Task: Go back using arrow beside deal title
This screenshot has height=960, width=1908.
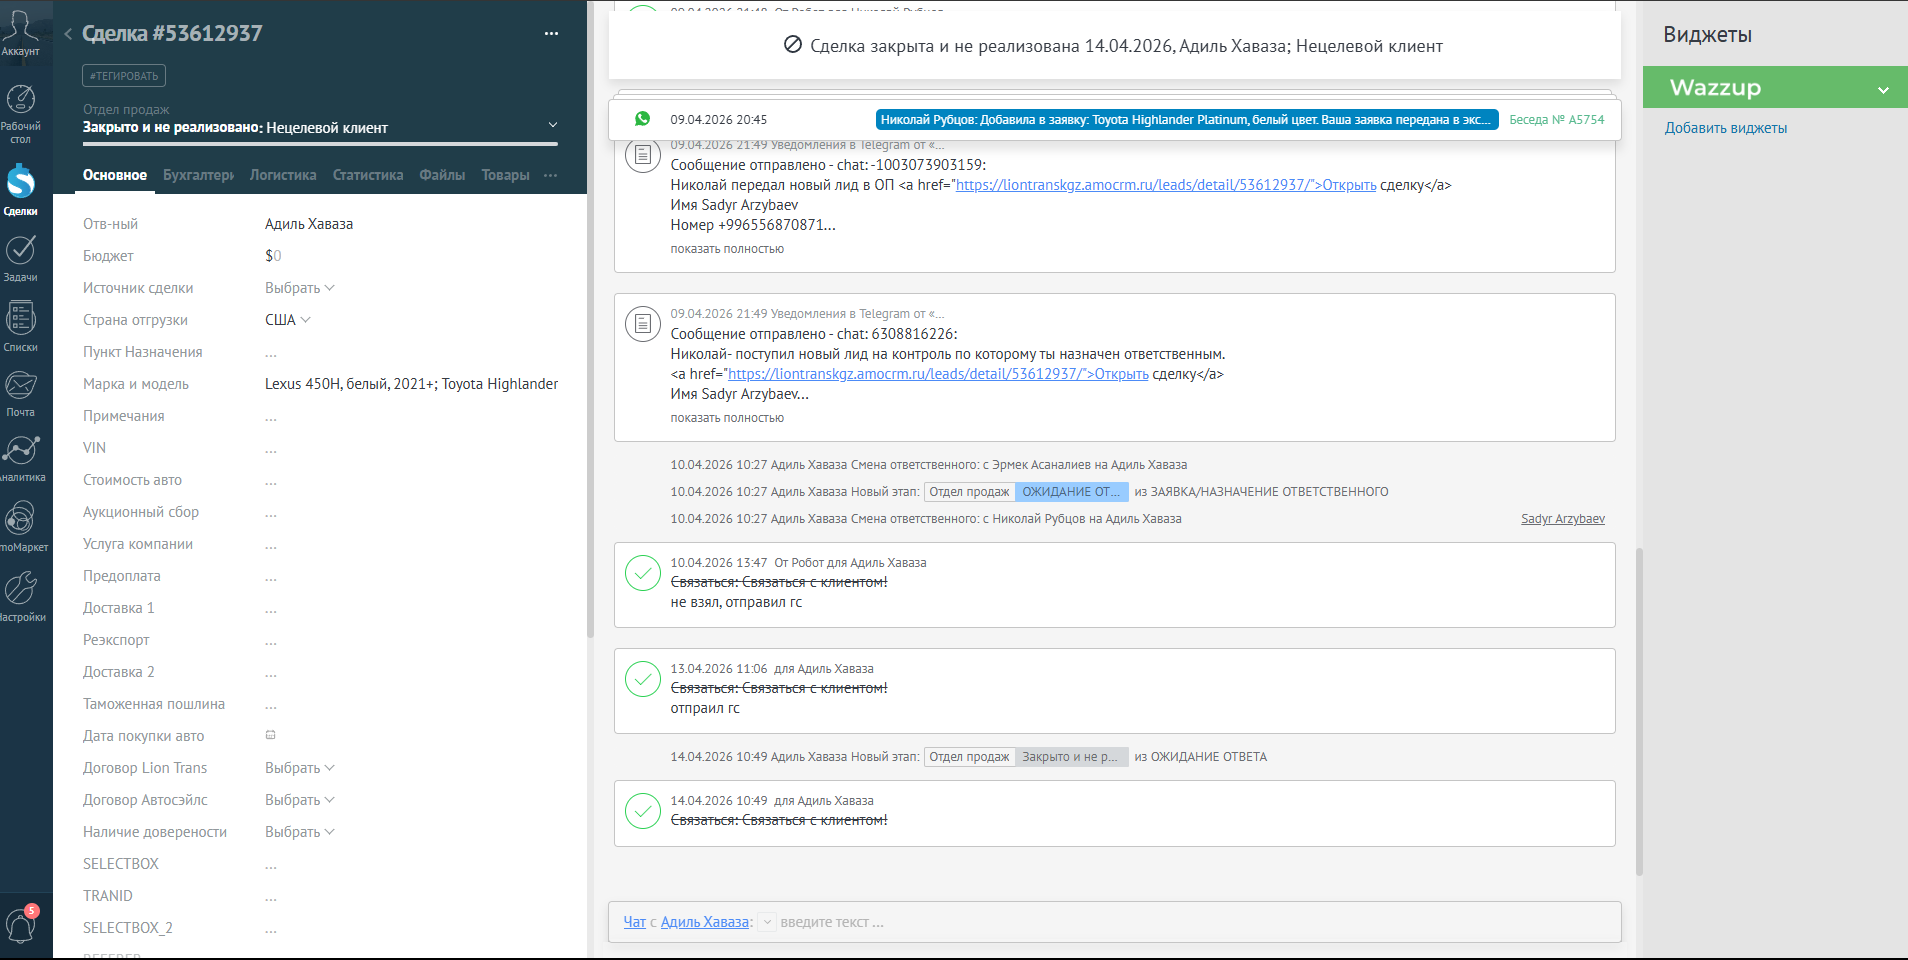Action: (68, 34)
